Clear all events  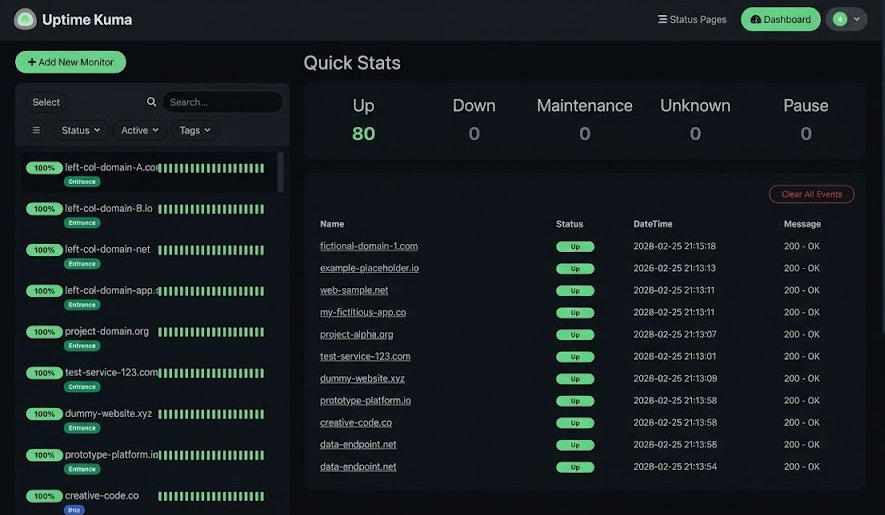point(811,194)
